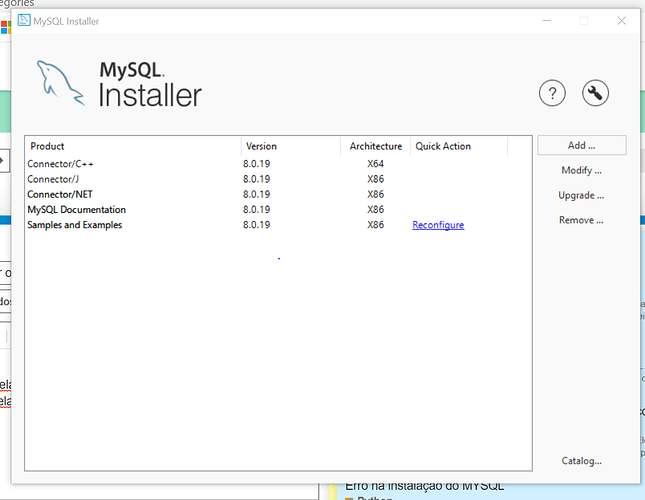Viewport: 645px width, 500px height.
Task: Select the Samples and Examples row
Action: pyautogui.click(x=278, y=225)
